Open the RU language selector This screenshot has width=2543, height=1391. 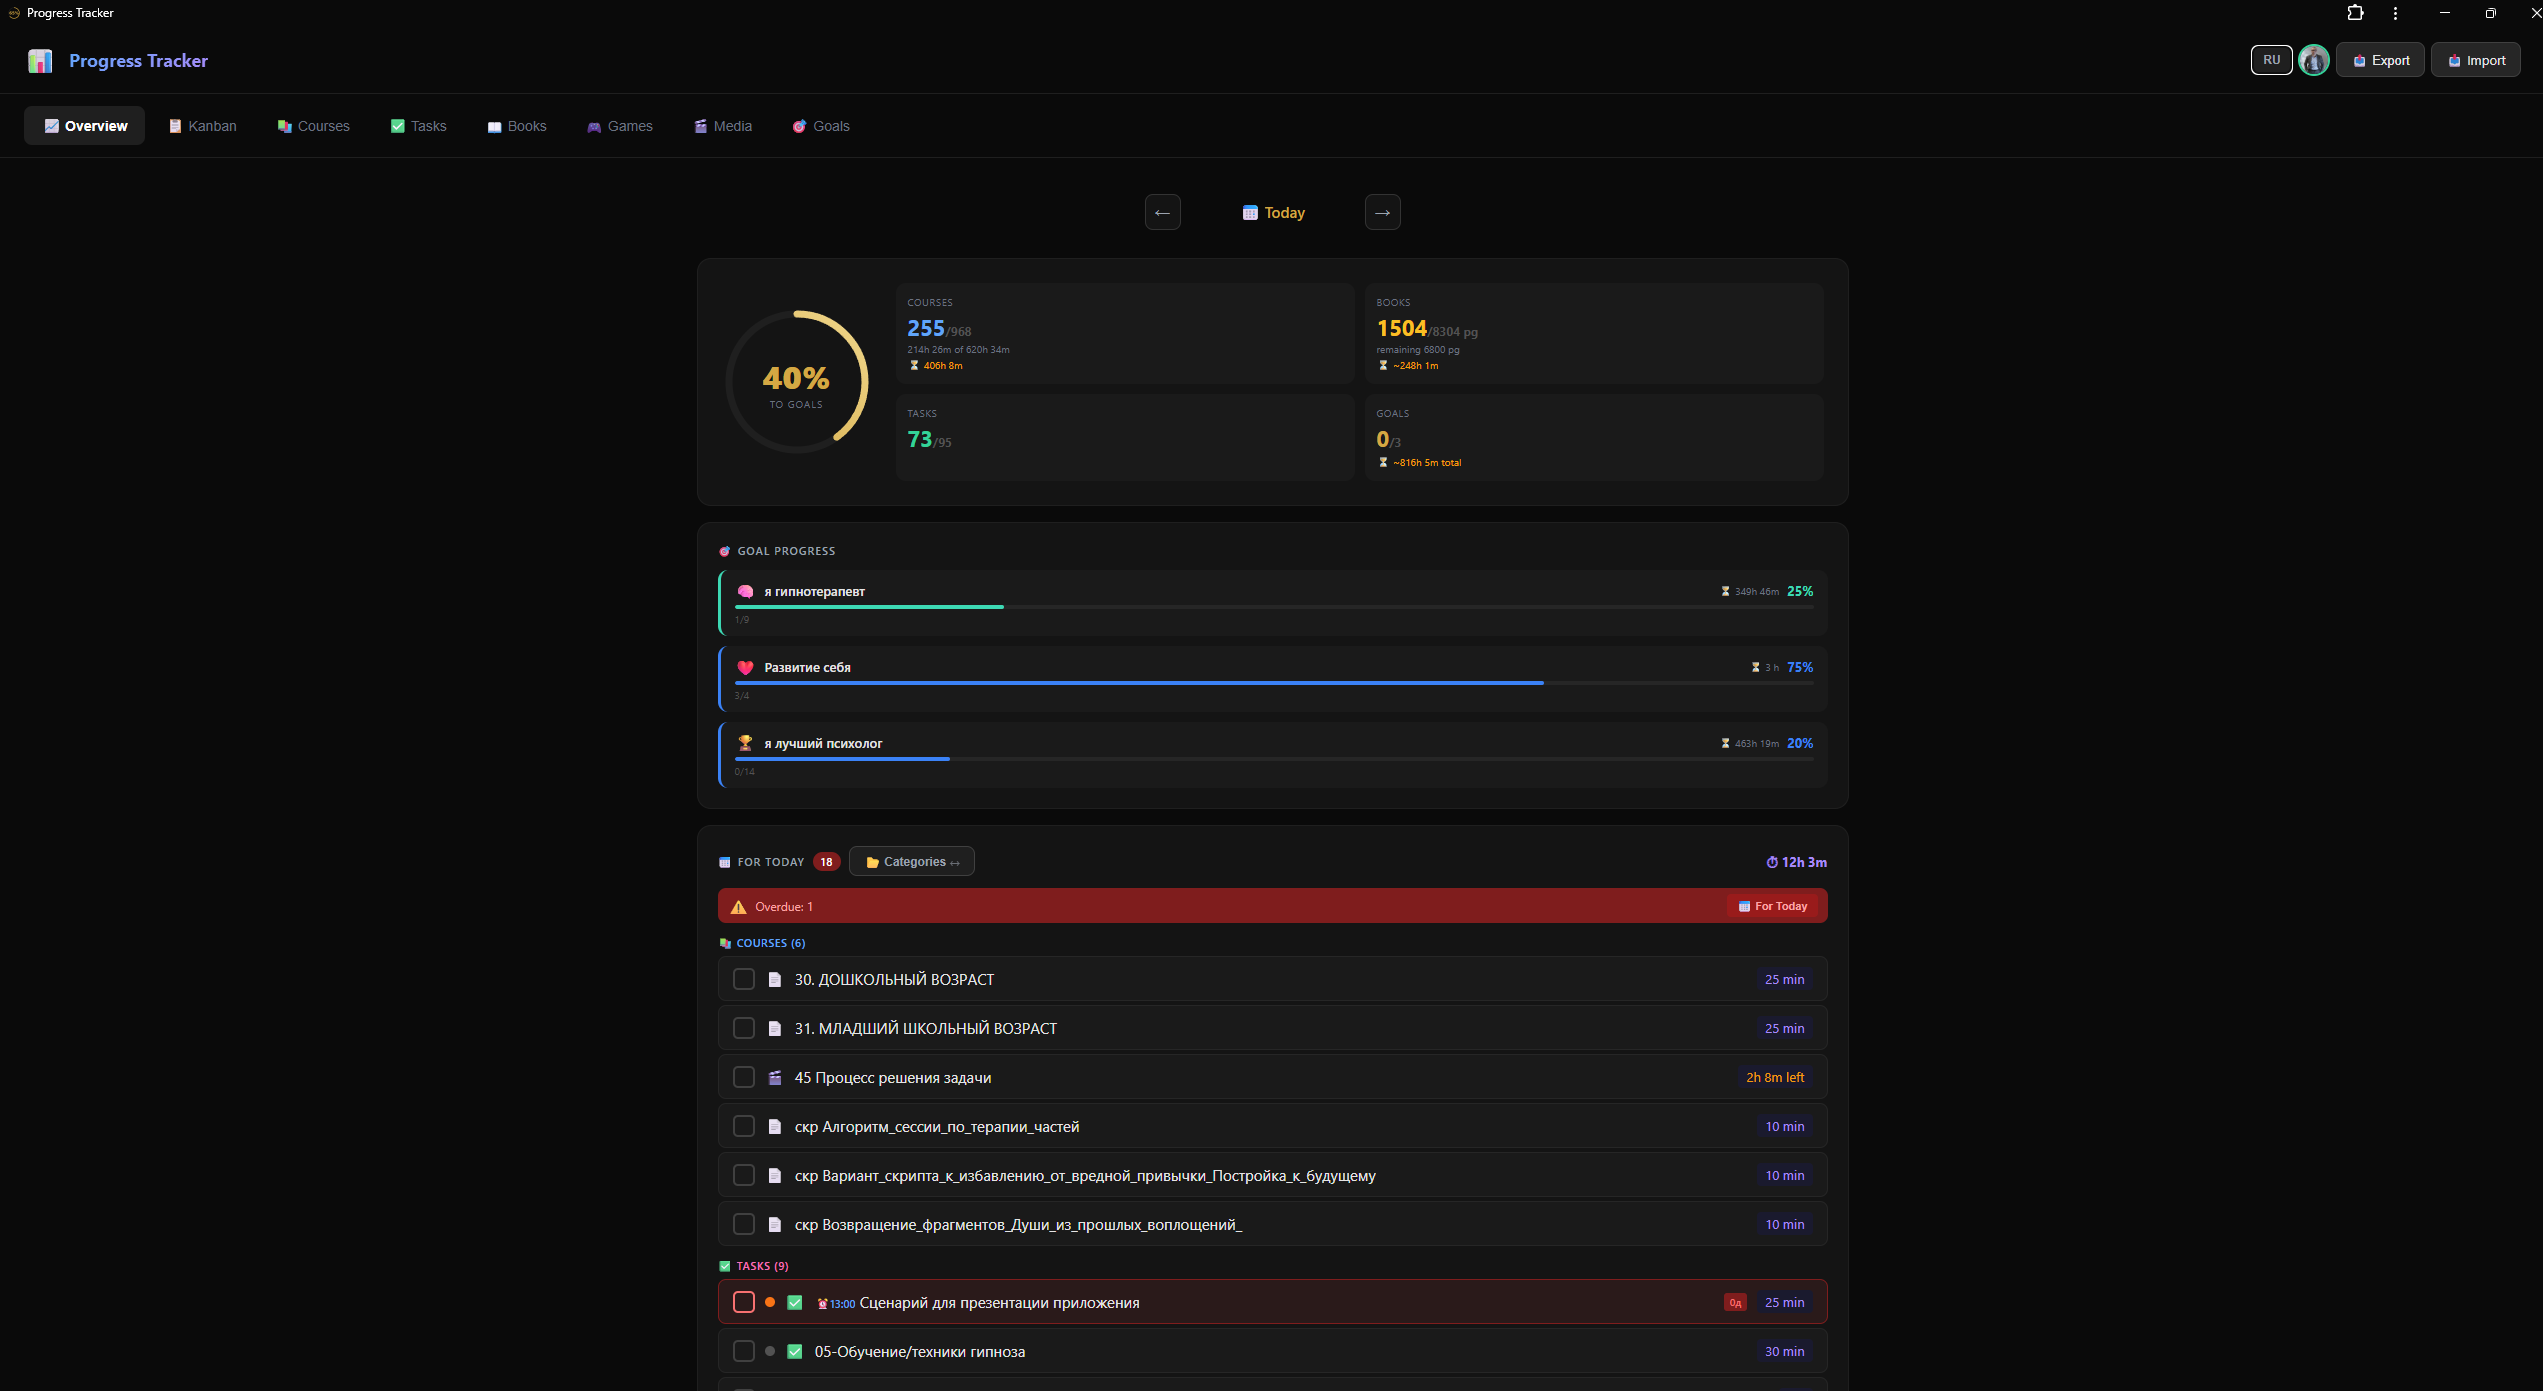2271,60
